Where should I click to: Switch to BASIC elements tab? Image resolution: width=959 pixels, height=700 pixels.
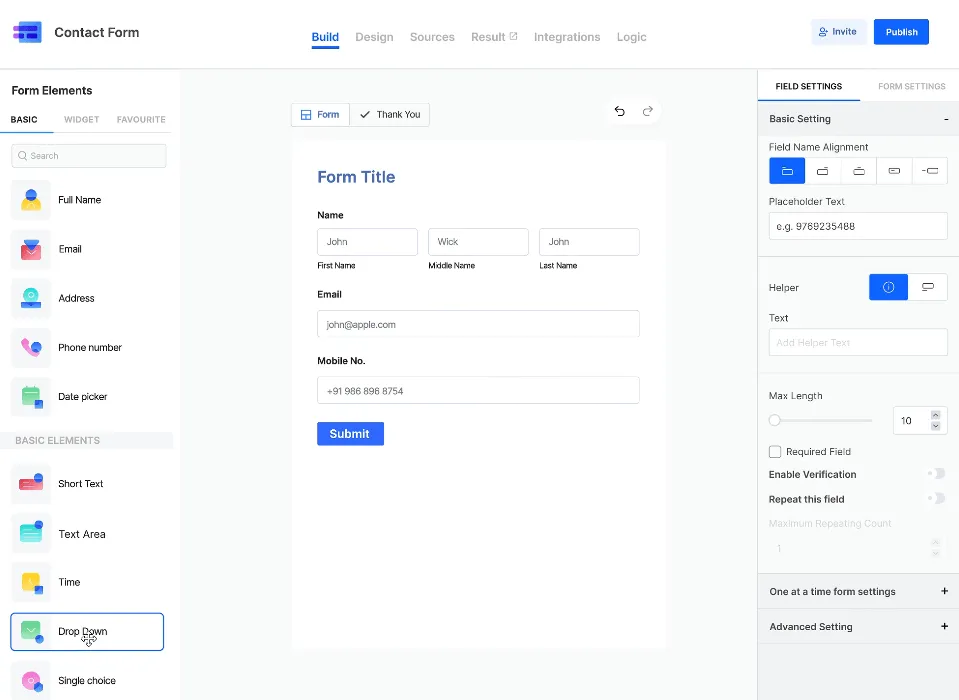24,119
